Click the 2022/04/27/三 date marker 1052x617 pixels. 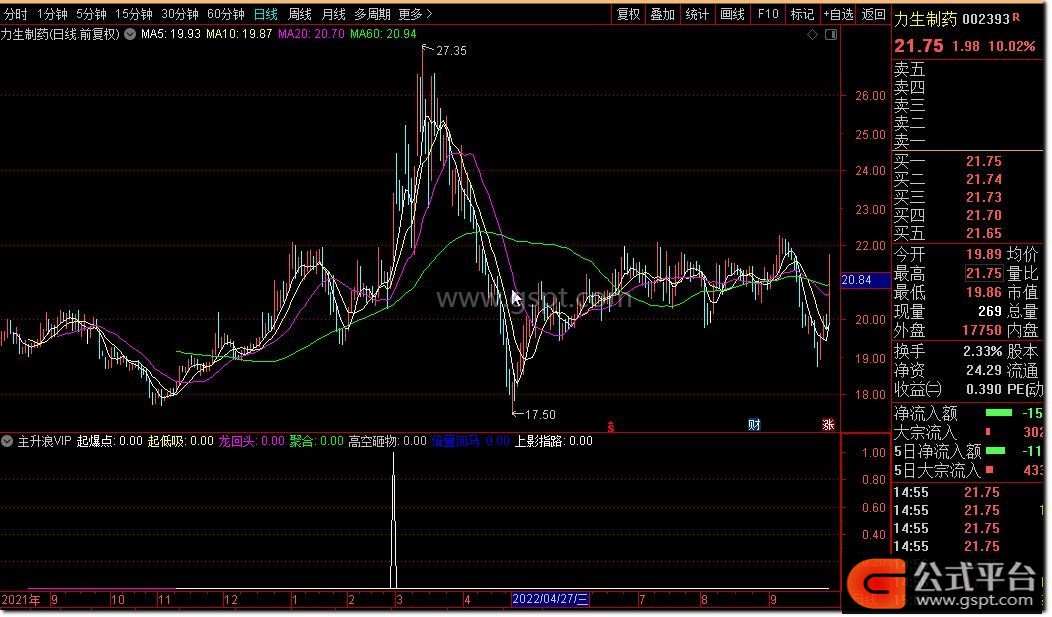tap(550, 599)
